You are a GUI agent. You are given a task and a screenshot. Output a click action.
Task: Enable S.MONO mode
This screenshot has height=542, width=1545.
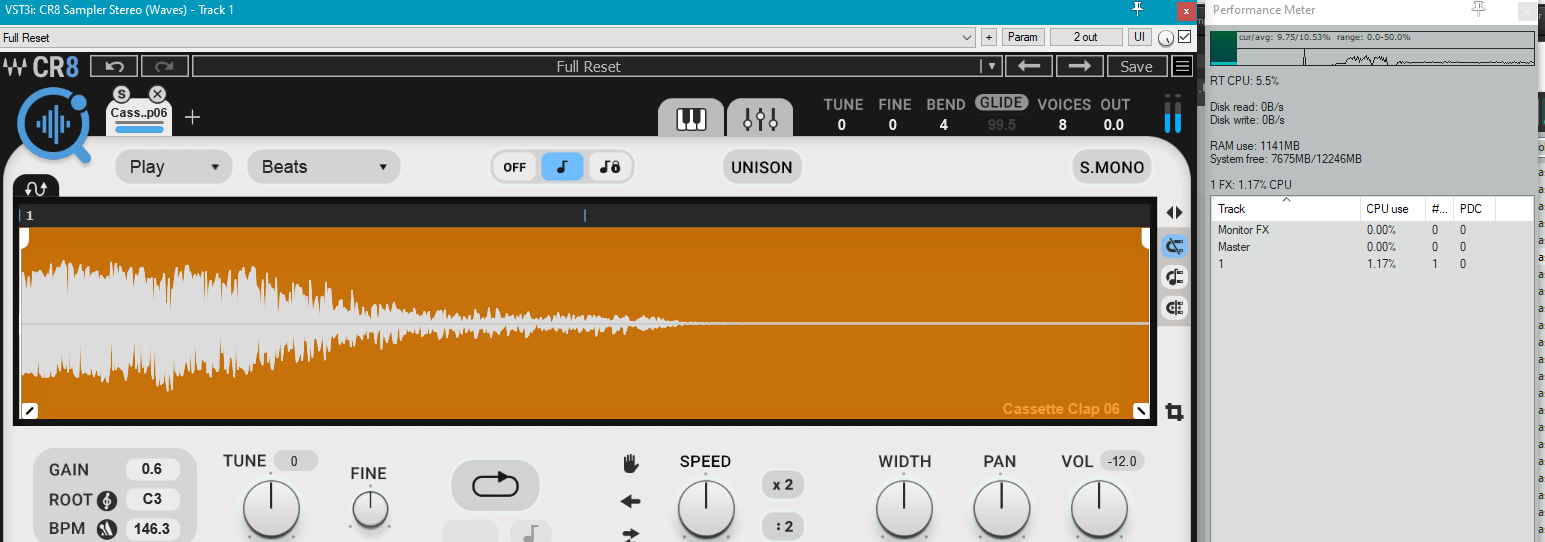1112,167
